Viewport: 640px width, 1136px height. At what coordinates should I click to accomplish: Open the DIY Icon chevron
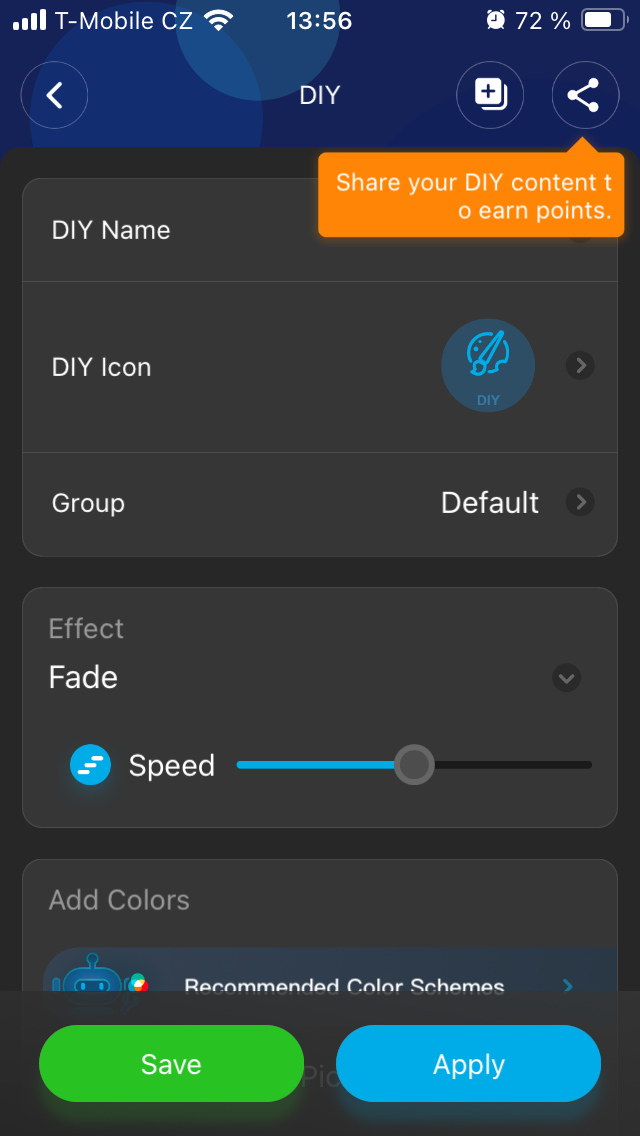tap(580, 366)
